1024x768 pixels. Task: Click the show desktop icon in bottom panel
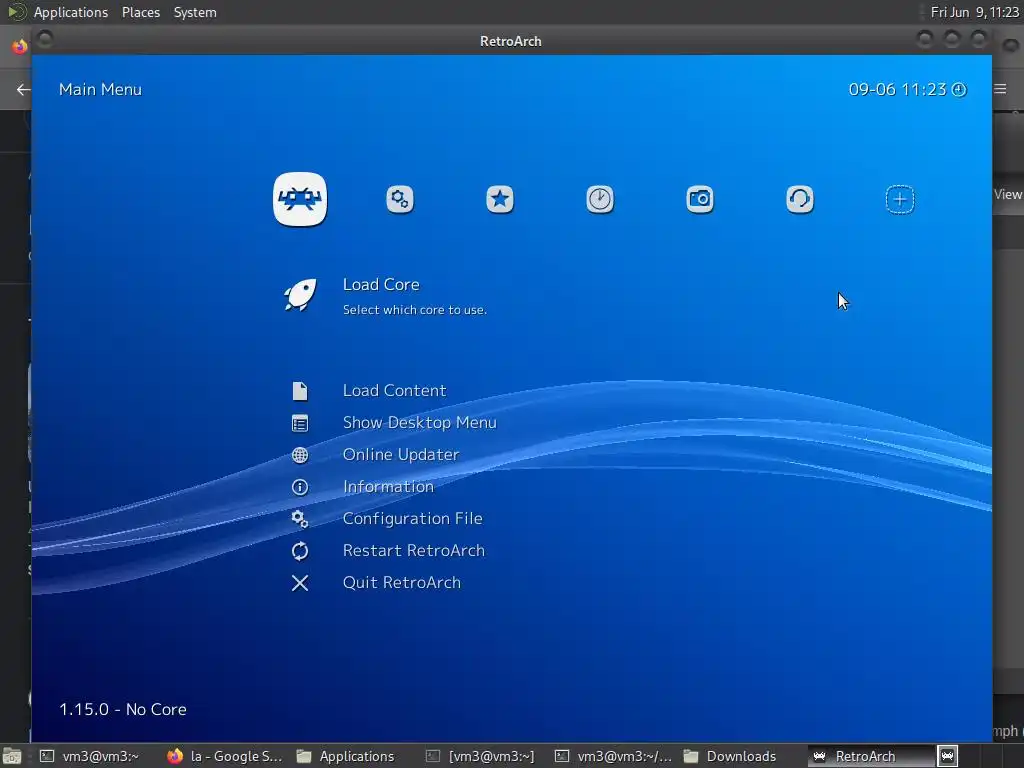coord(12,757)
